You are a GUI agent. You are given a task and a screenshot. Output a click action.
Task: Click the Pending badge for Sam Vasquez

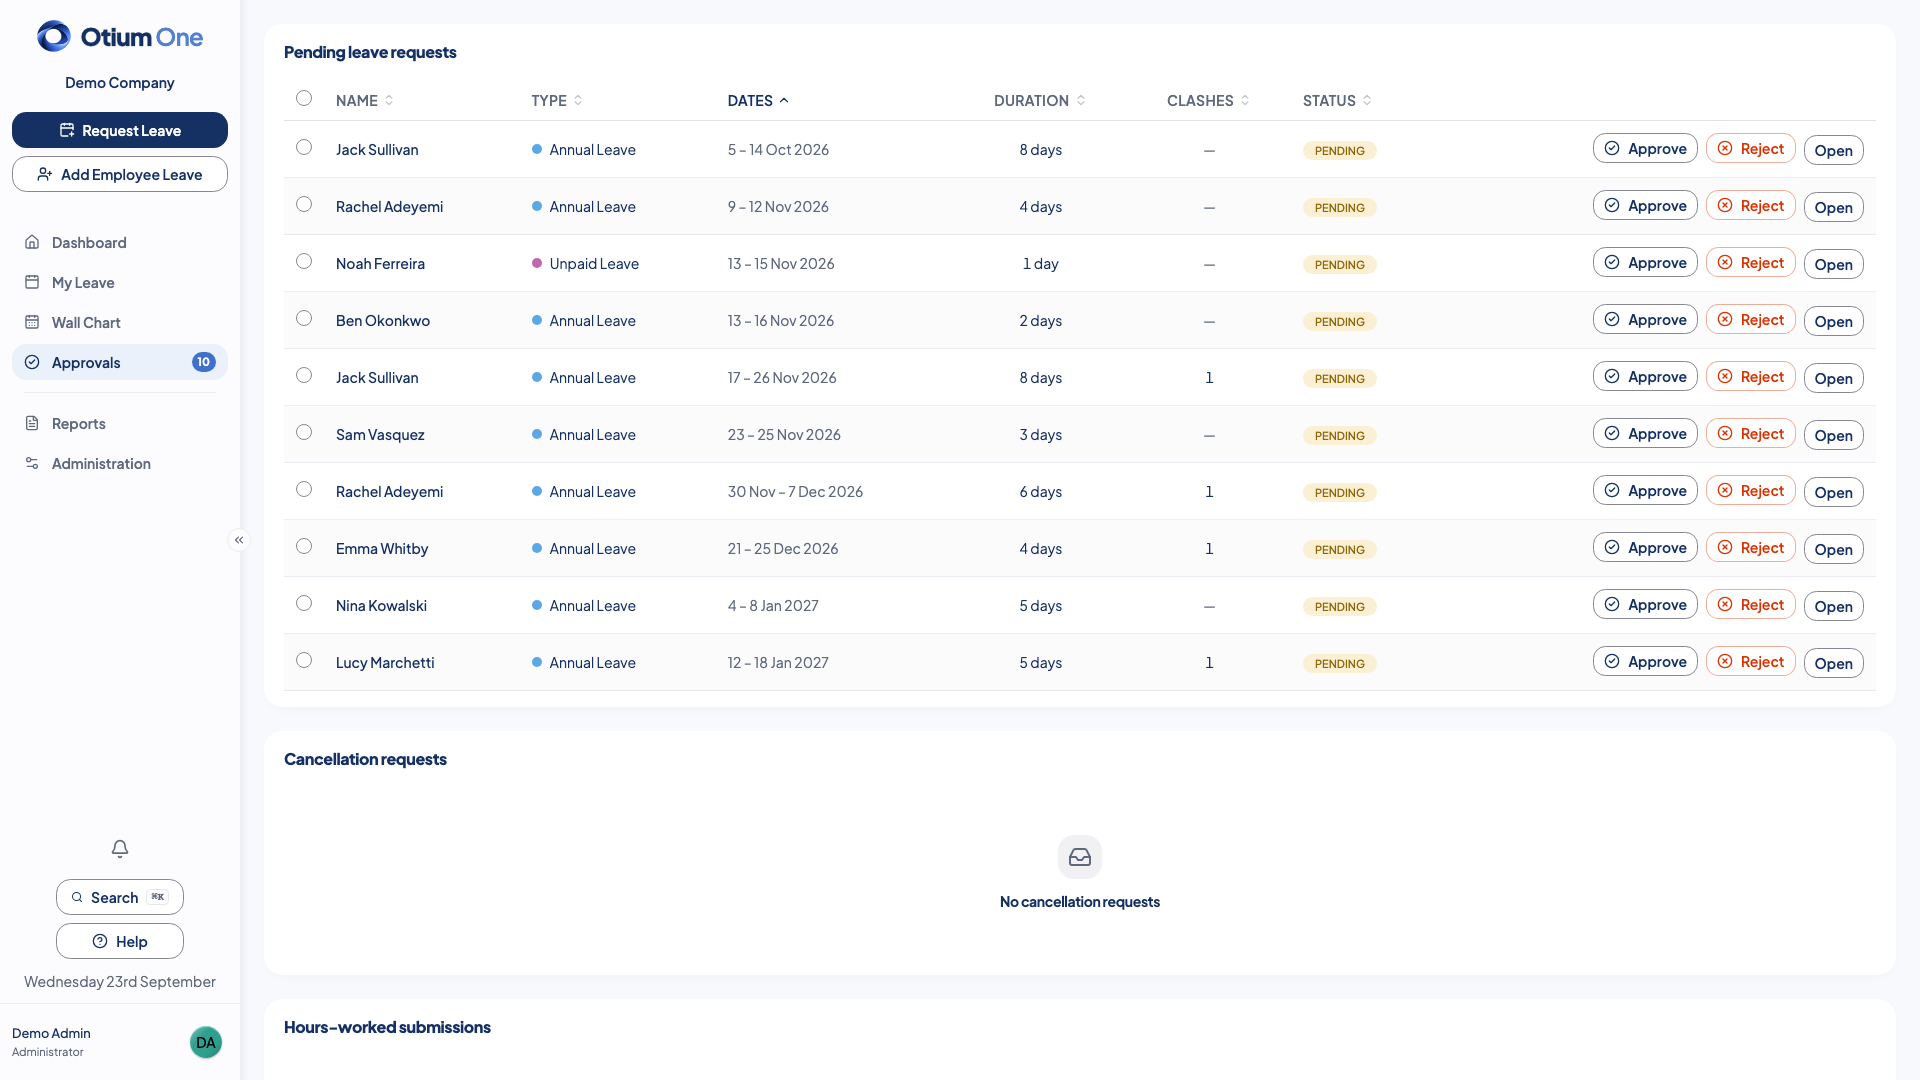1339,435
